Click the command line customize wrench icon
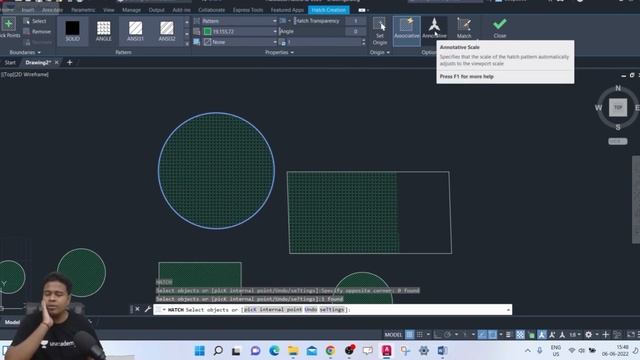Screen dimensions: 640x360 point(148,309)
